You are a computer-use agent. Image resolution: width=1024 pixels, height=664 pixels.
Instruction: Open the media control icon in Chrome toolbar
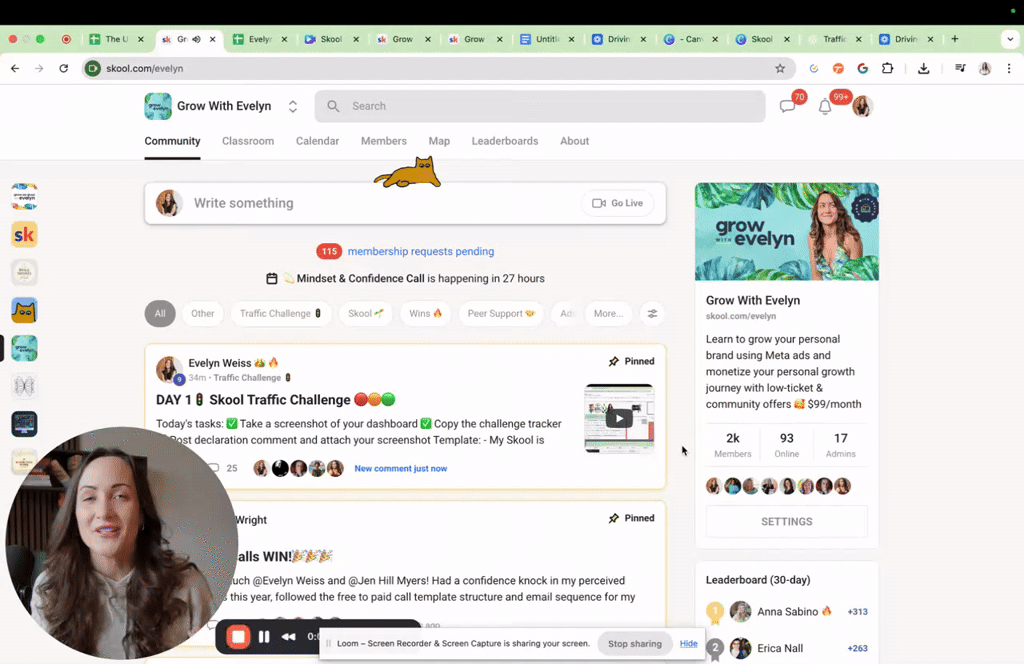tap(960, 68)
